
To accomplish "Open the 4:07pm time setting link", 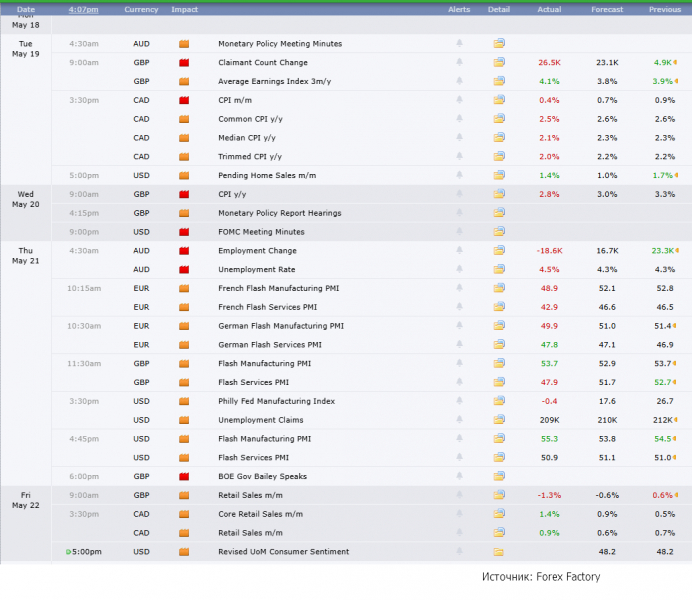I will coord(83,9).
